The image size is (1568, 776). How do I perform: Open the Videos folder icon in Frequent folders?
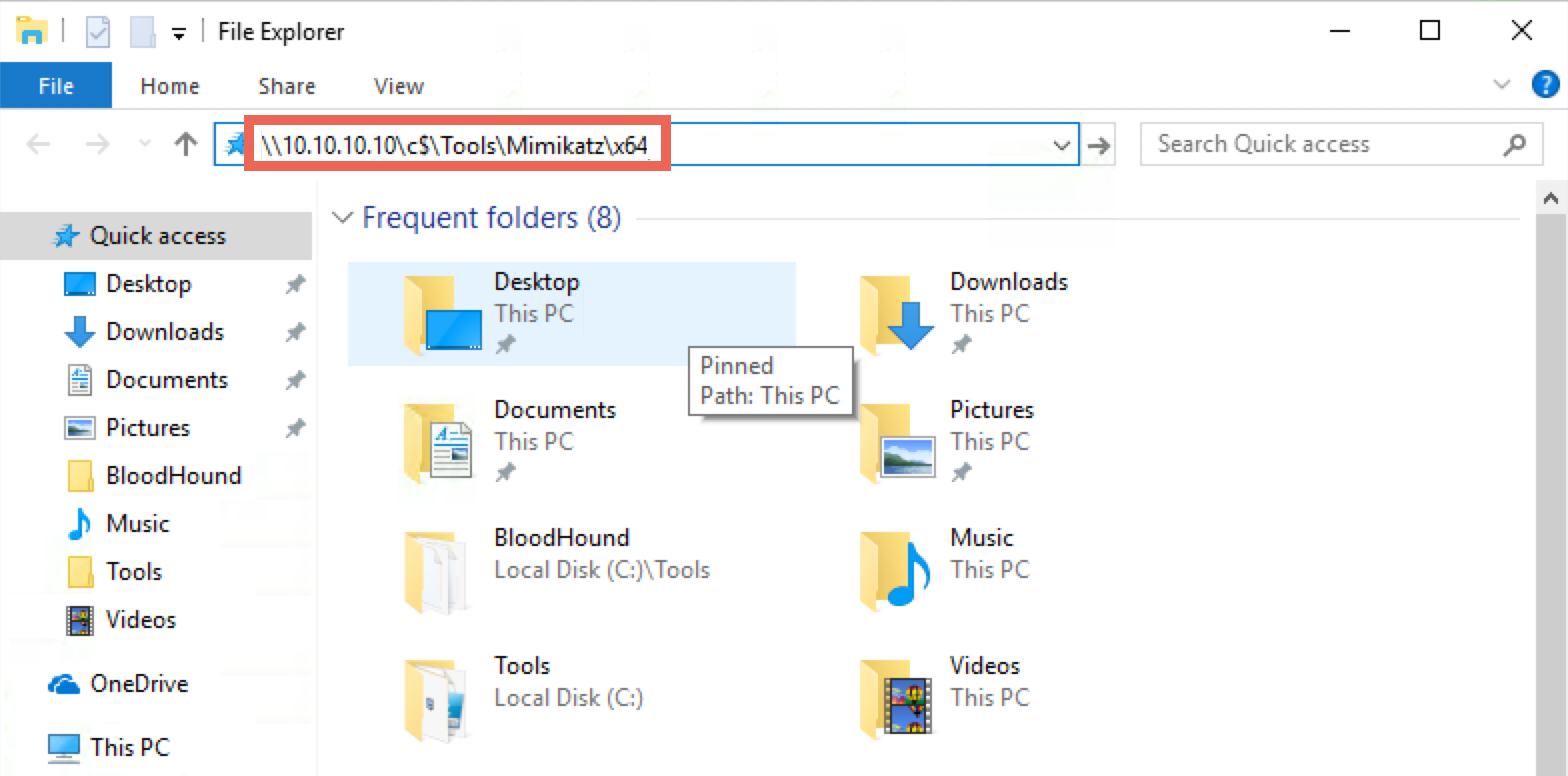[x=896, y=697]
